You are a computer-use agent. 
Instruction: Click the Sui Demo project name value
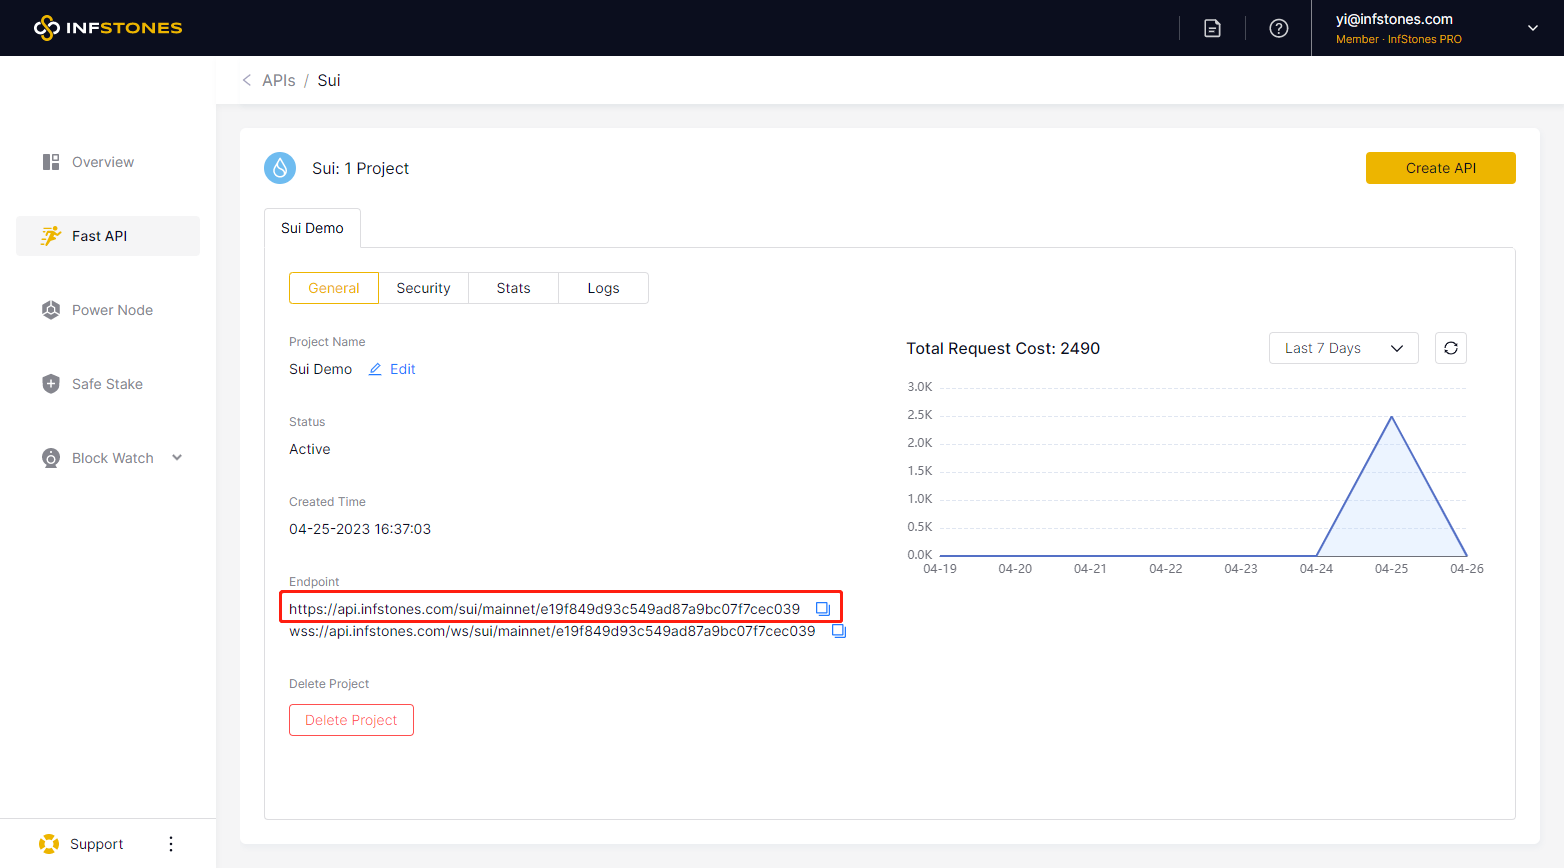pyautogui.click(x=320, y=369)
